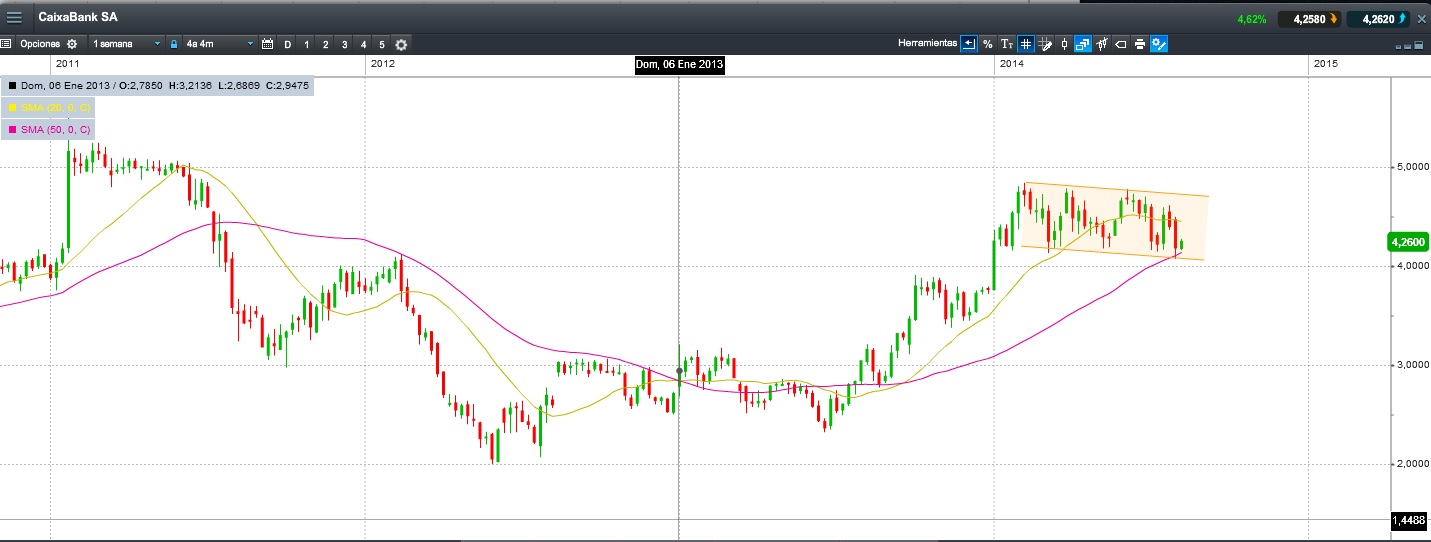Click the magenta SMA (50, 0, C) legend
Viewport: 1431px width, 542px height.
pos(49,129)
